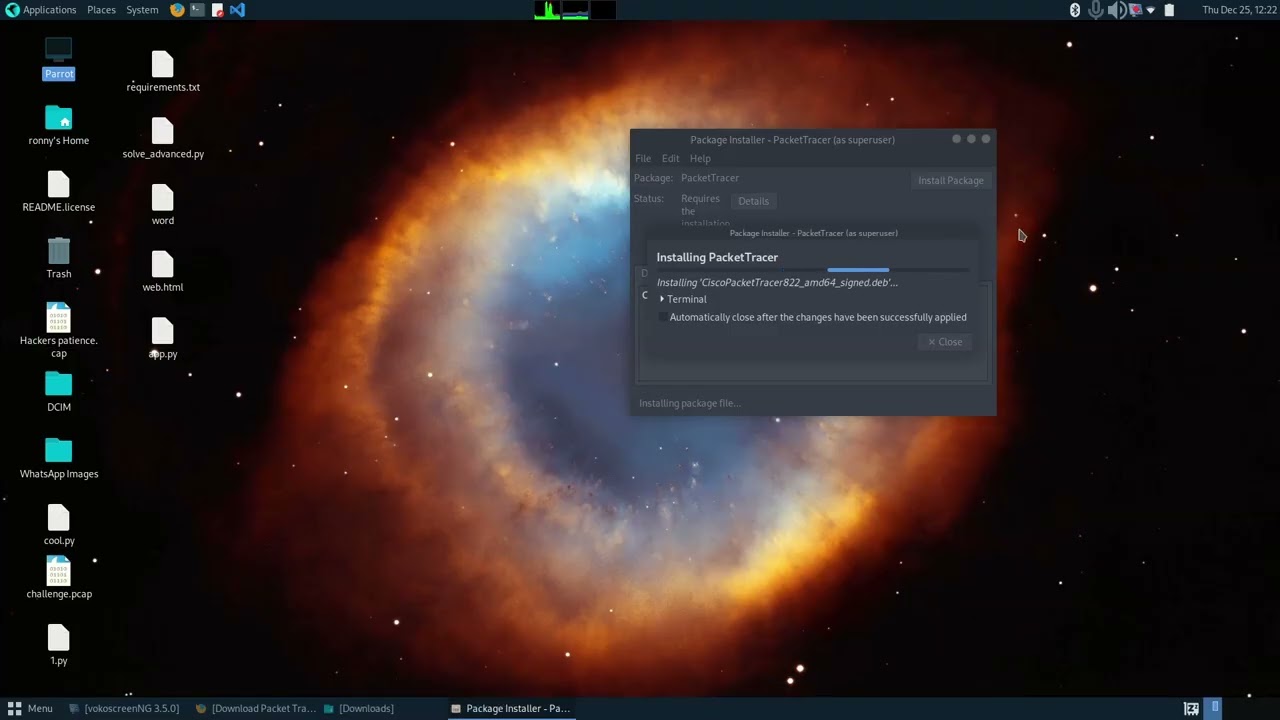1280x720 pixels.
Task: Launch Firefox from the top panel
Action: pyautogui.click(x=177, y=10)
